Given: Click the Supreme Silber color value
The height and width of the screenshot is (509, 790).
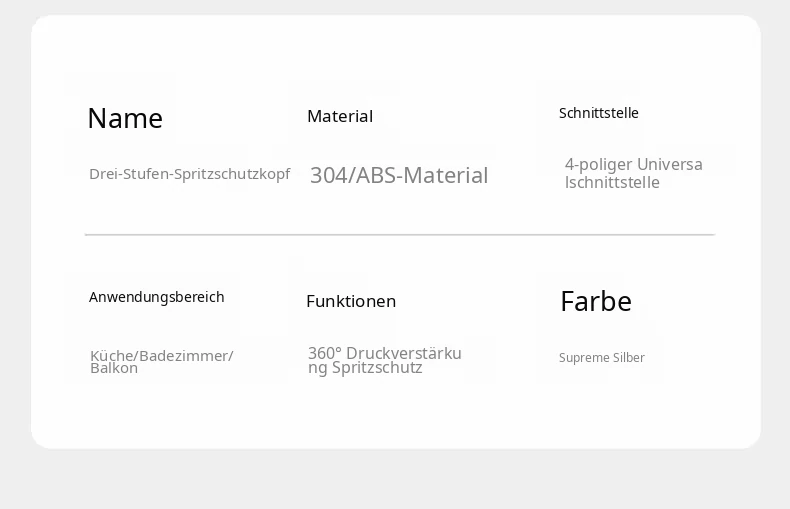Looking at the screenshot, I should coord(602,358).
